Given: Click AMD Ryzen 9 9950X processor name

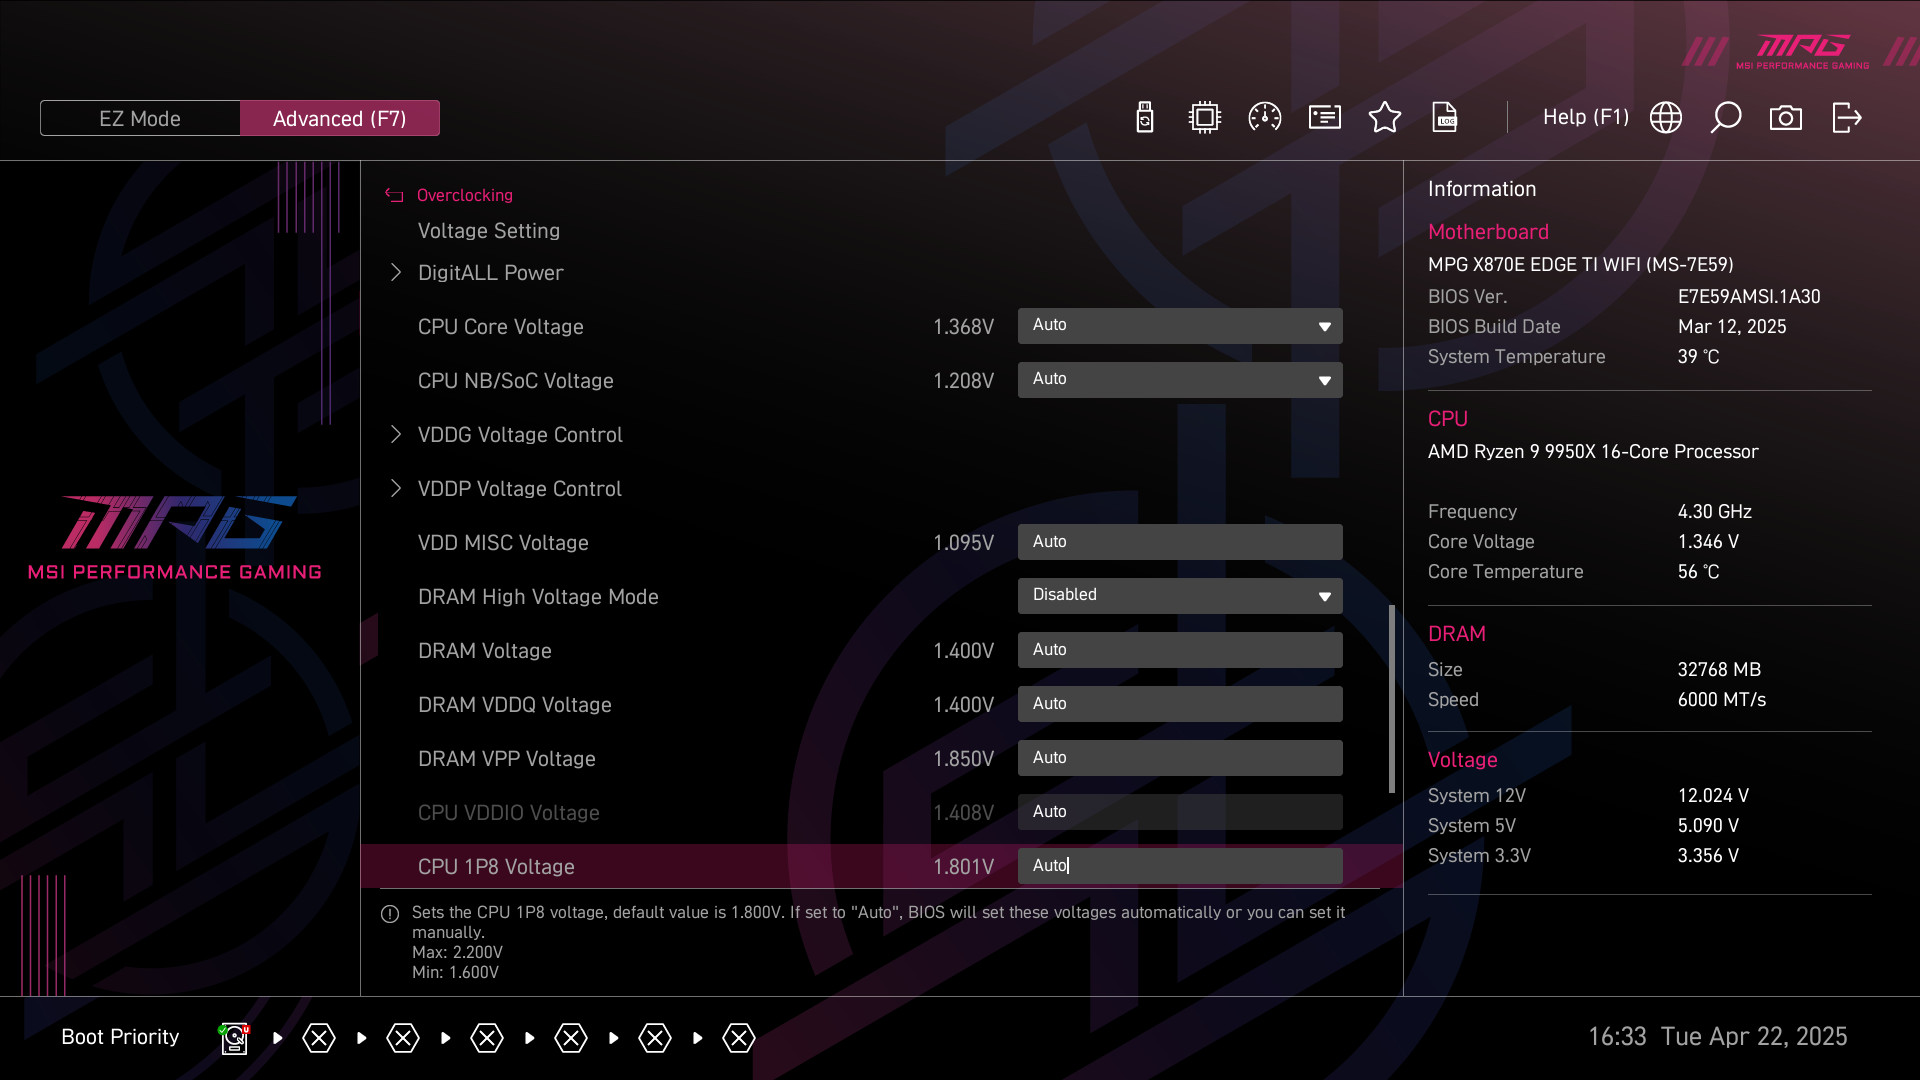Looking at the screenshot, I should [1593, 452].
